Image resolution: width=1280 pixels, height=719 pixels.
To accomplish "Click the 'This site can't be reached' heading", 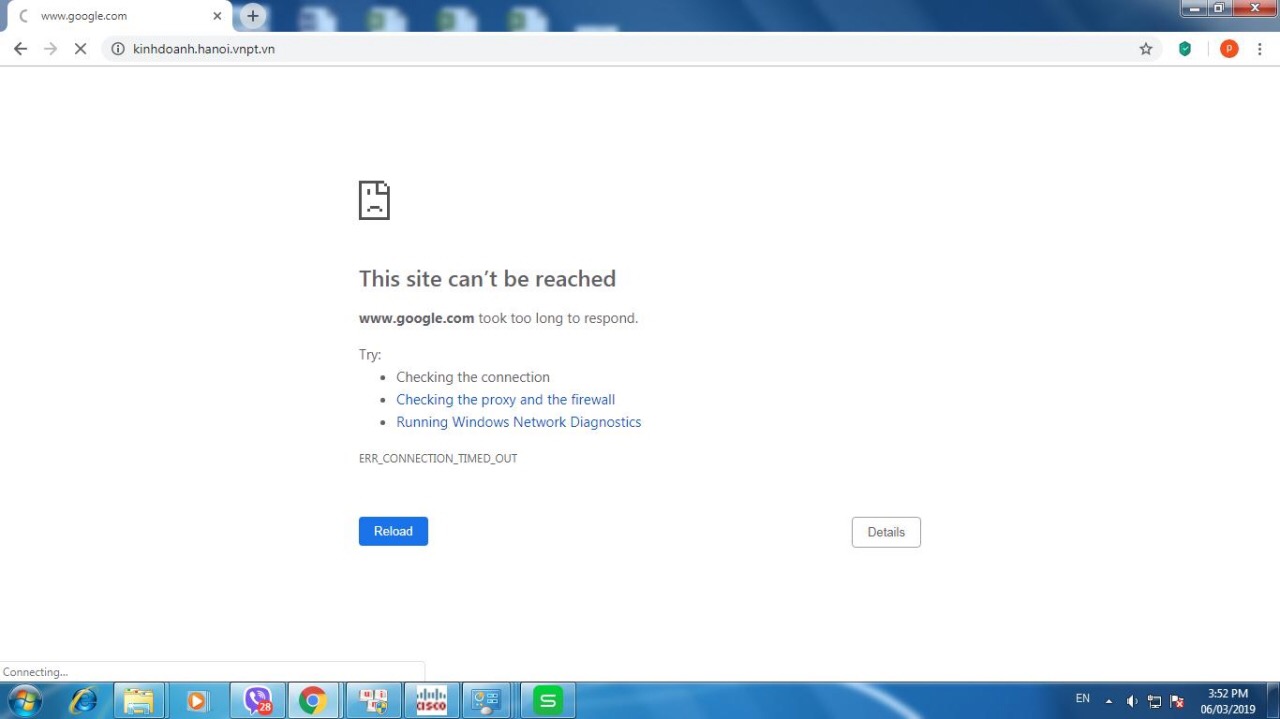I will click(x=487, y=279).
